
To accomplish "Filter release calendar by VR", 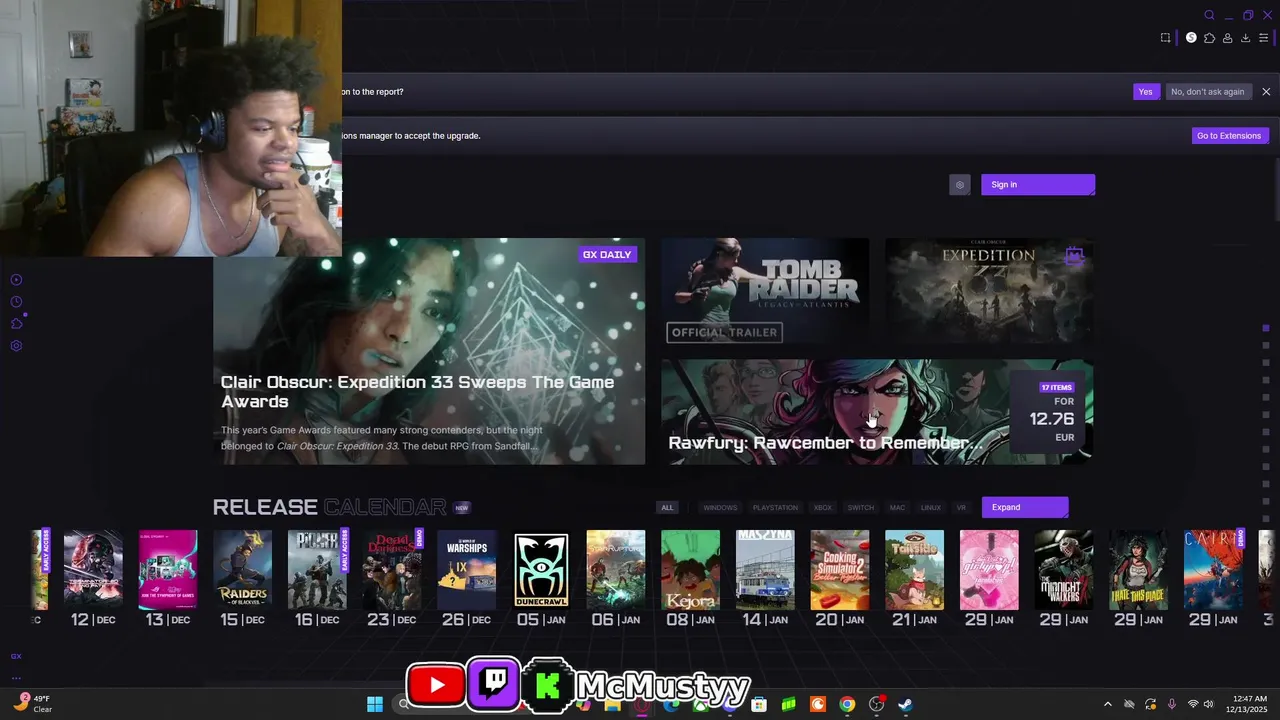I will click(961, 507).
